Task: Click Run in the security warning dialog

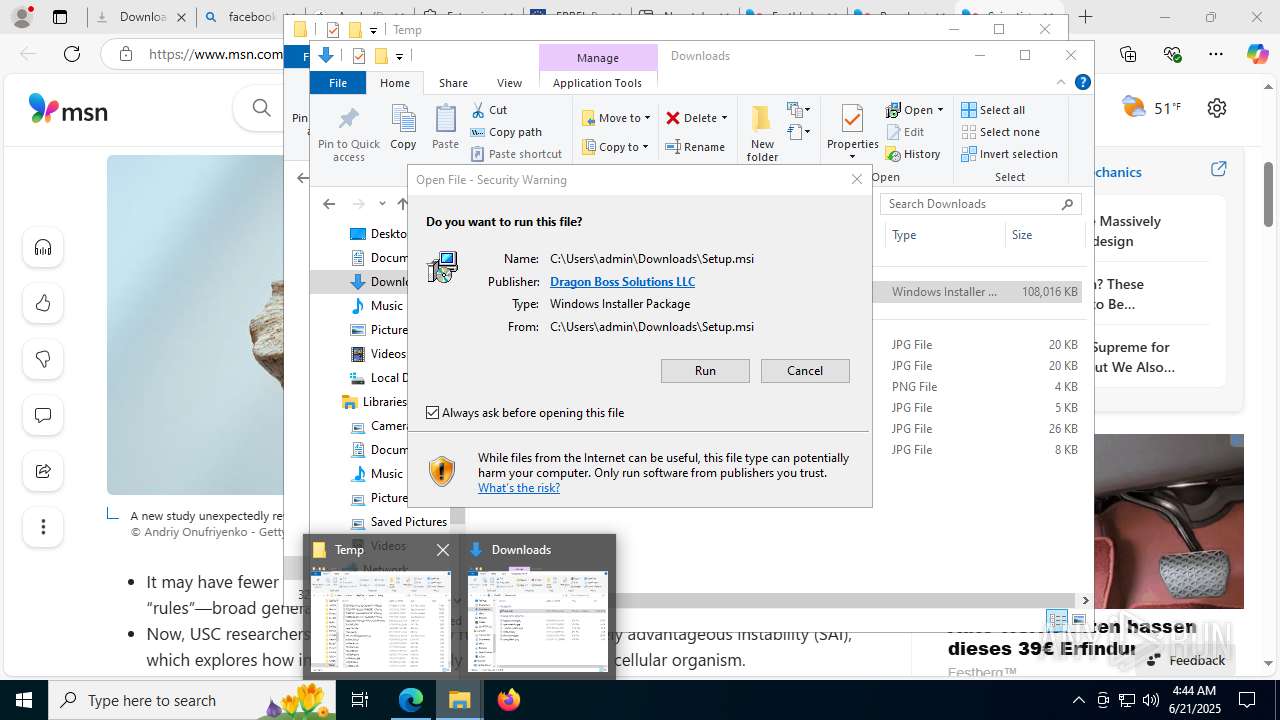Action: click(x=705, y=371)
